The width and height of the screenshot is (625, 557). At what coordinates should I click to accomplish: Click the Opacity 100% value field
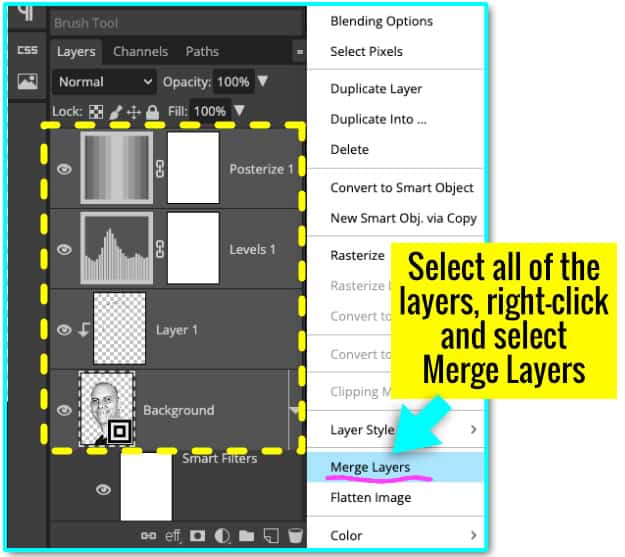(x=233, y=82)
